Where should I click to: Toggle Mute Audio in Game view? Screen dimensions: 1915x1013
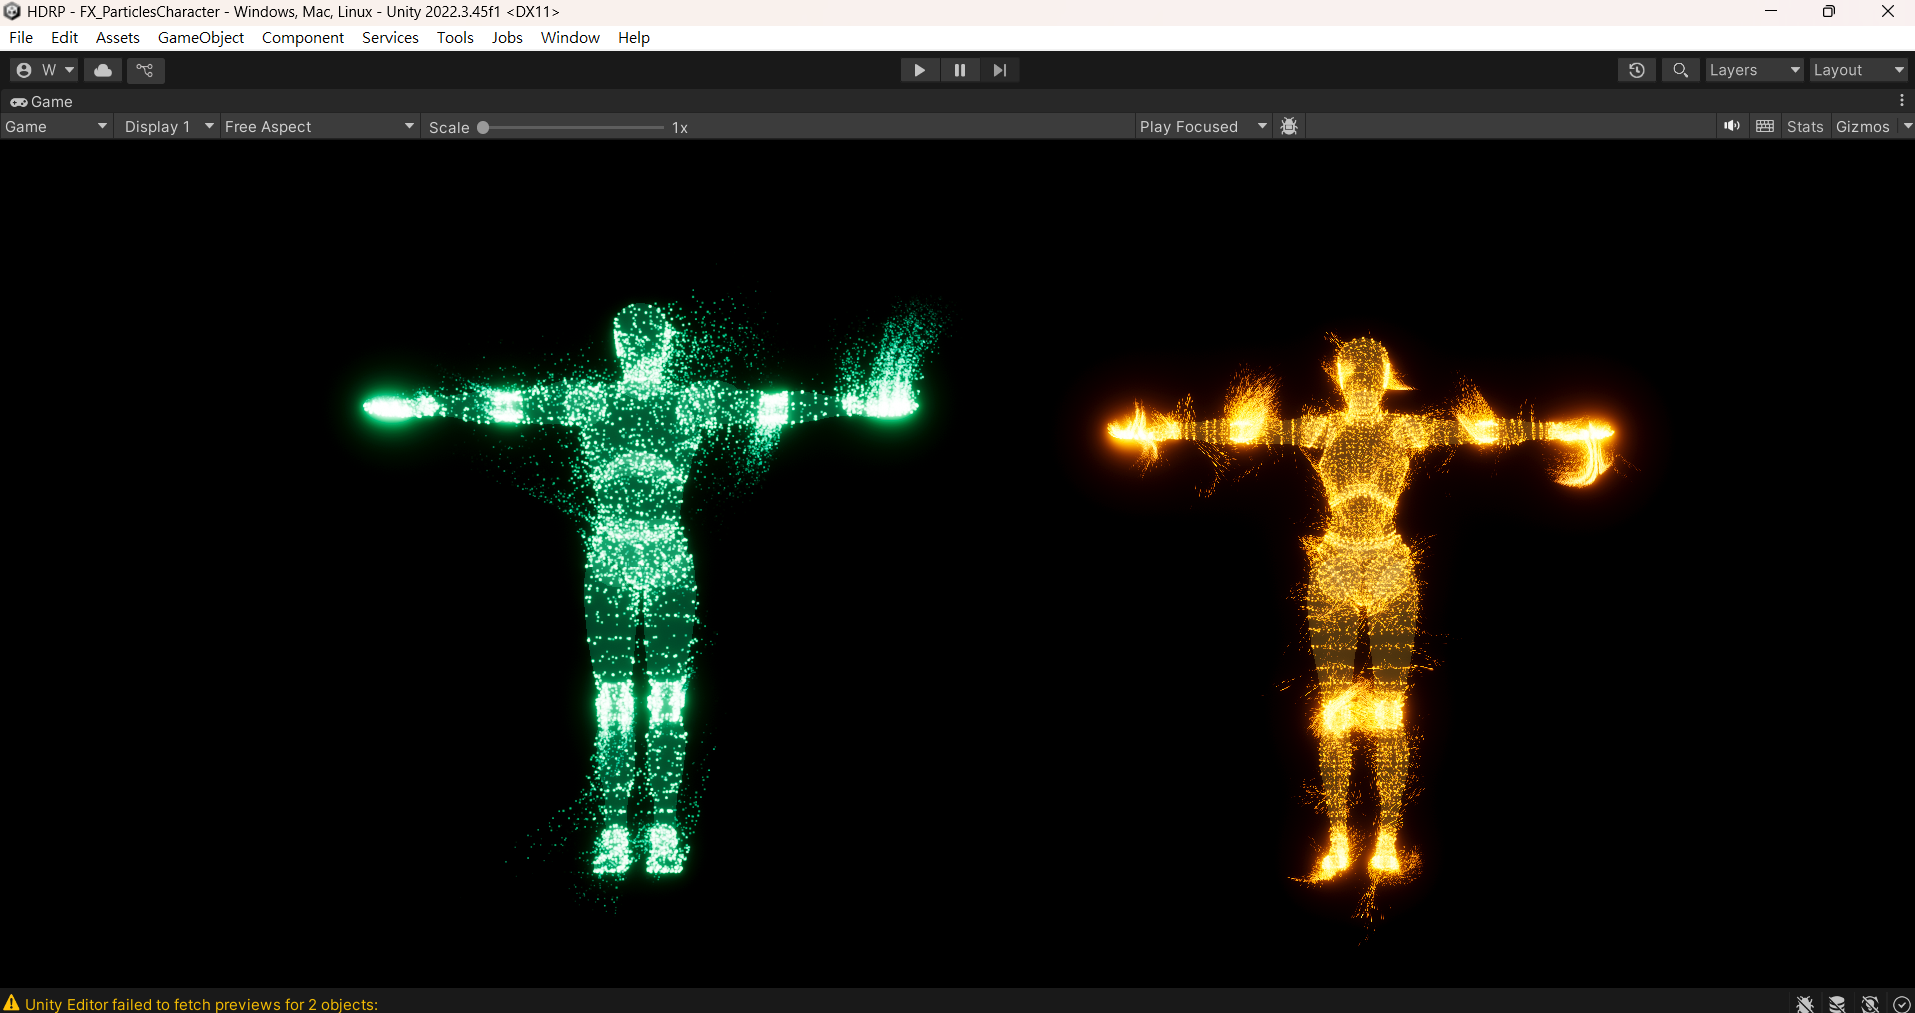pos(1732,126)
